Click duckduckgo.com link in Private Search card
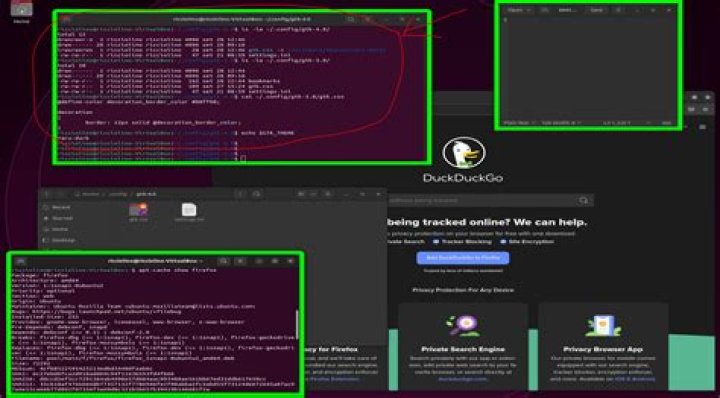720x398 pixels. [462, 379]
